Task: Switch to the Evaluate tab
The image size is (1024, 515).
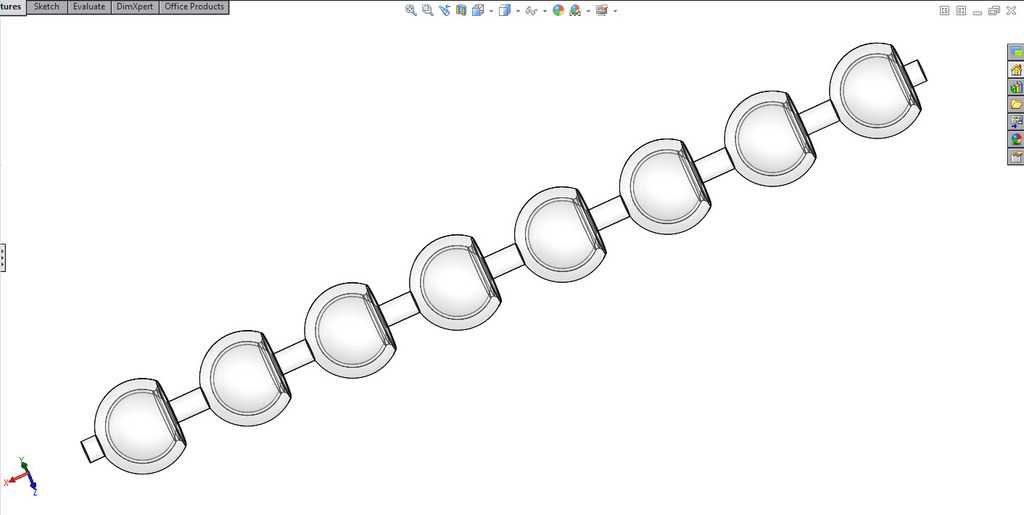Action: tap(88, 7)
